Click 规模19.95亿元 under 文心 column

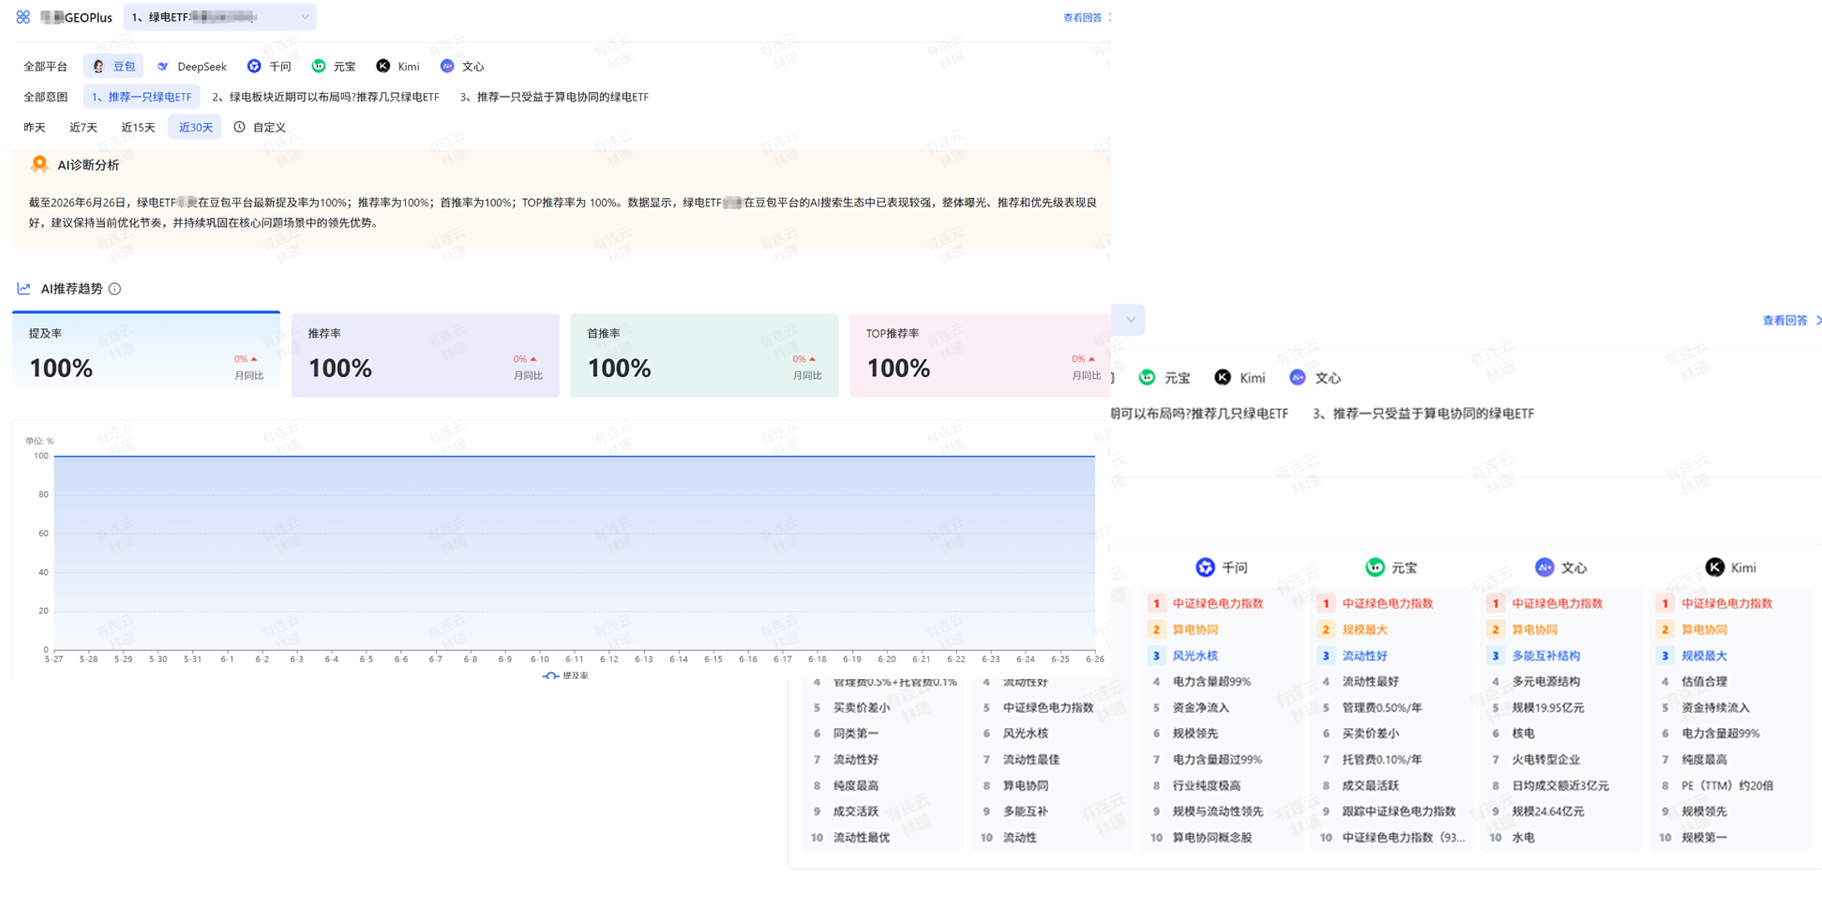(x=1548, y=707)
